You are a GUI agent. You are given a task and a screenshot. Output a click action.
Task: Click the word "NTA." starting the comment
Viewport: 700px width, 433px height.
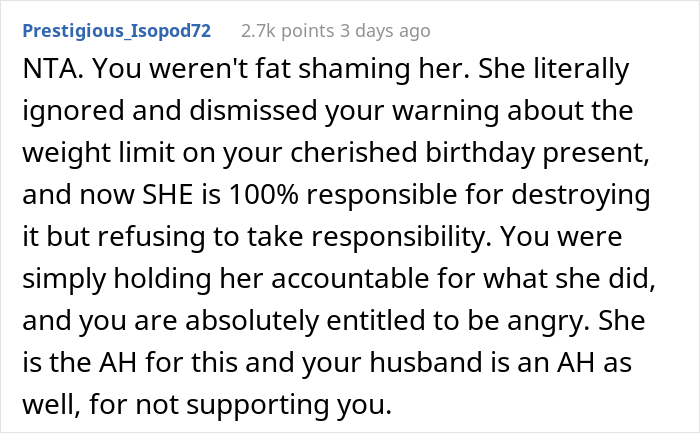click(x=44, y=70)
